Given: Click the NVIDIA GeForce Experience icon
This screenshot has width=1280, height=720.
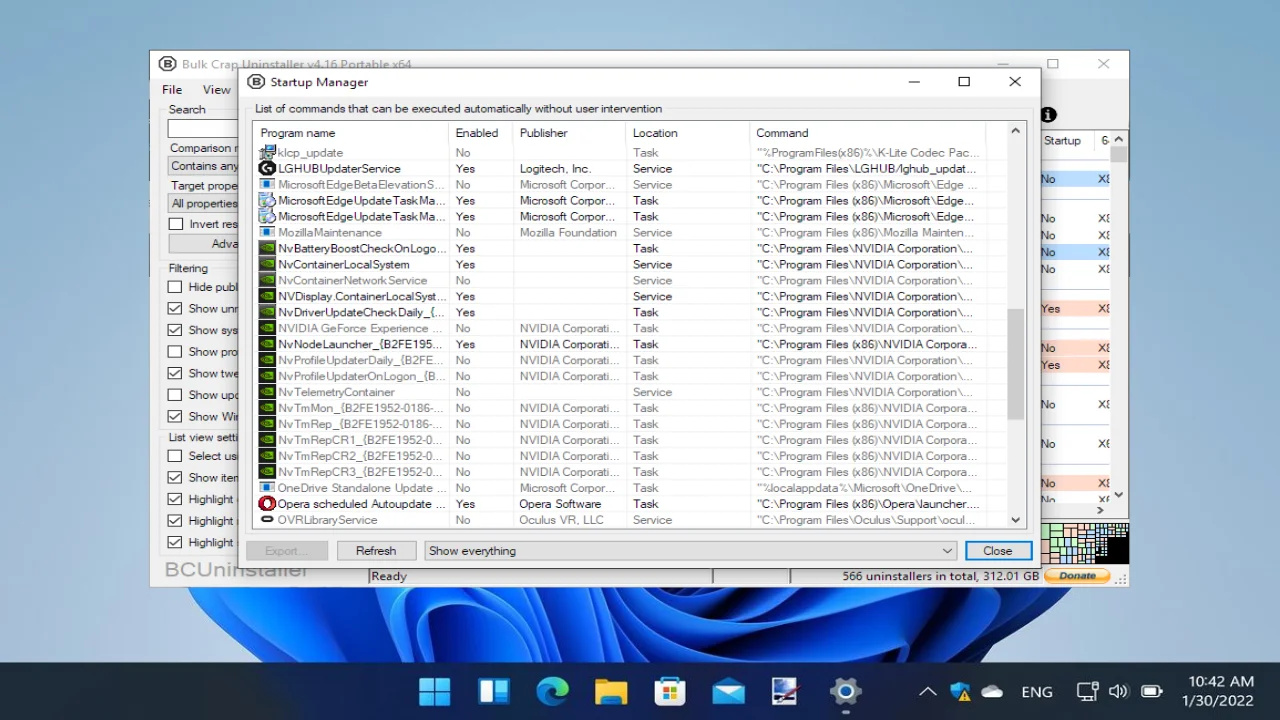Looking at the screenshot, I should tap(267, 328).
